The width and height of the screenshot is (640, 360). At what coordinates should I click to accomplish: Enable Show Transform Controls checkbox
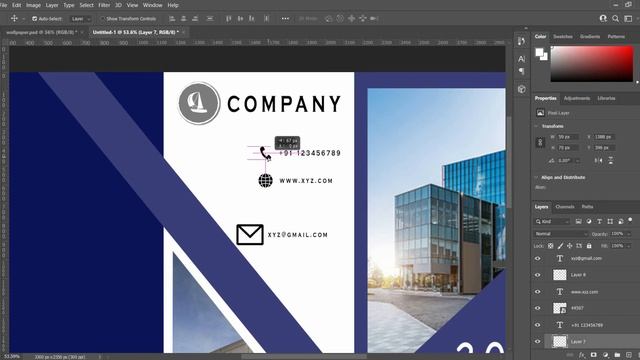(x=102, y=19)
